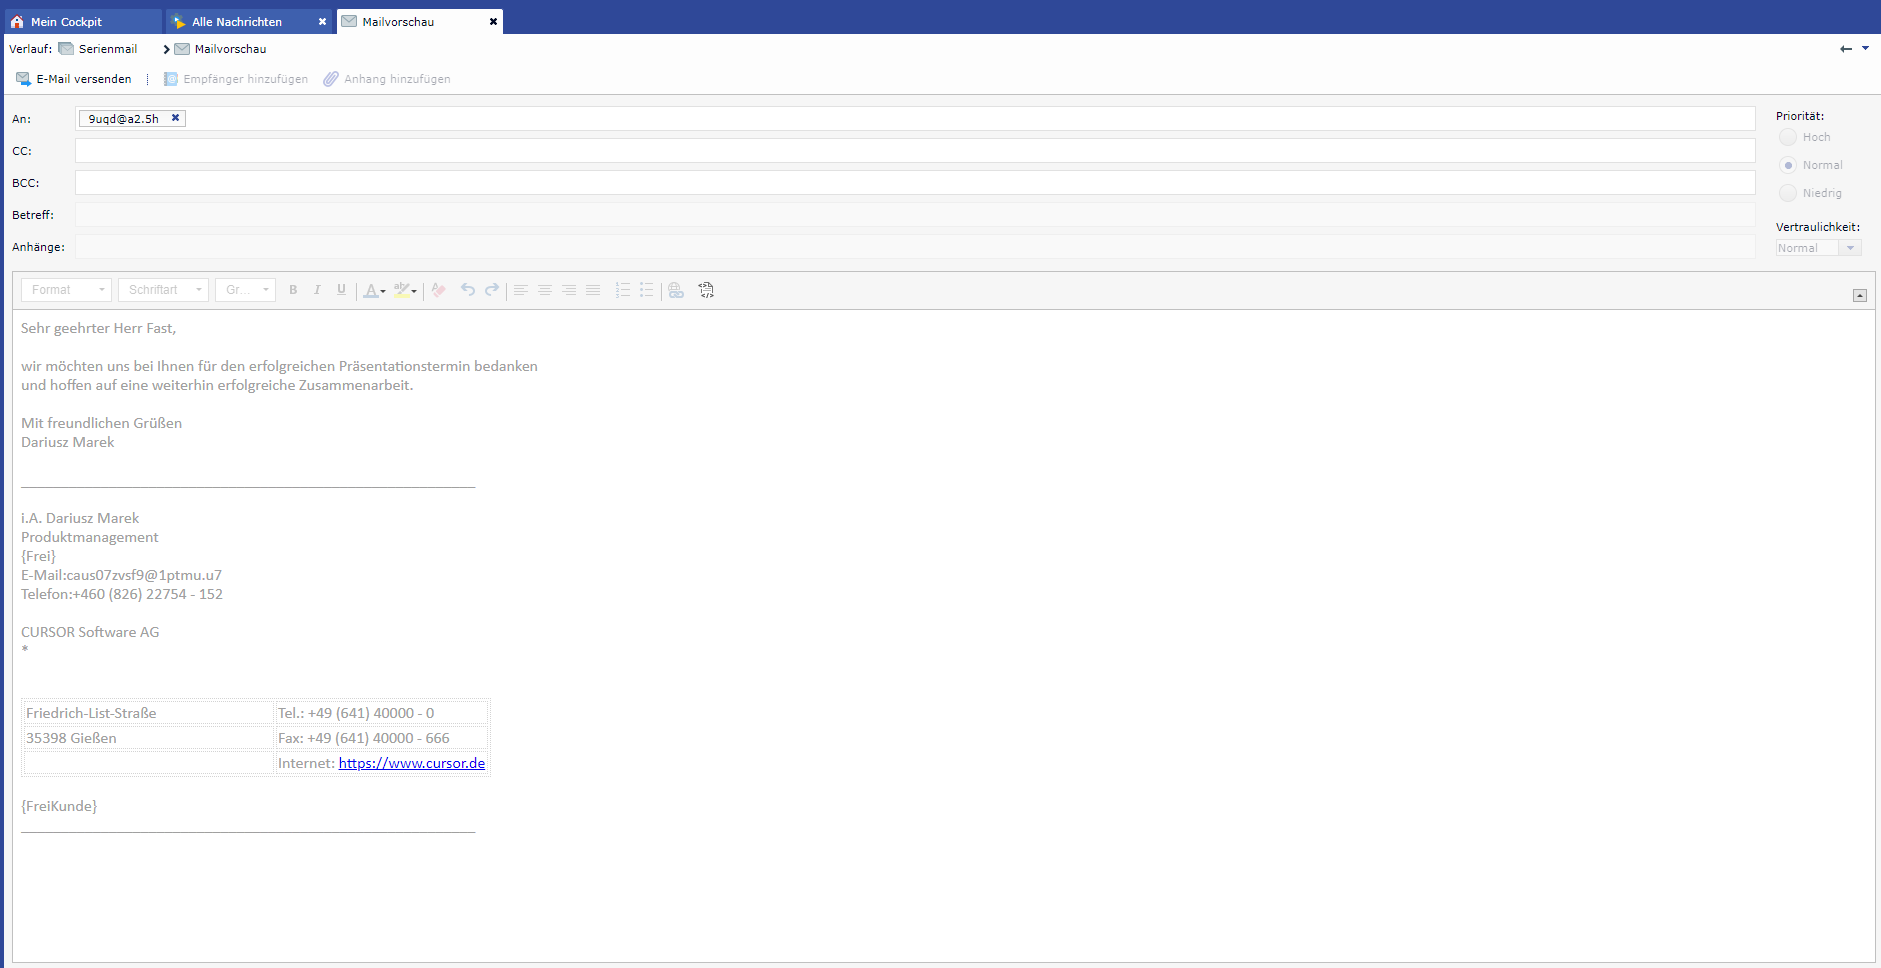The height and width of the screenshot is (968, 1881).
Task: Expand the Schriftart font dropdown
Action: pyautogui.click(x=164, y=290)
